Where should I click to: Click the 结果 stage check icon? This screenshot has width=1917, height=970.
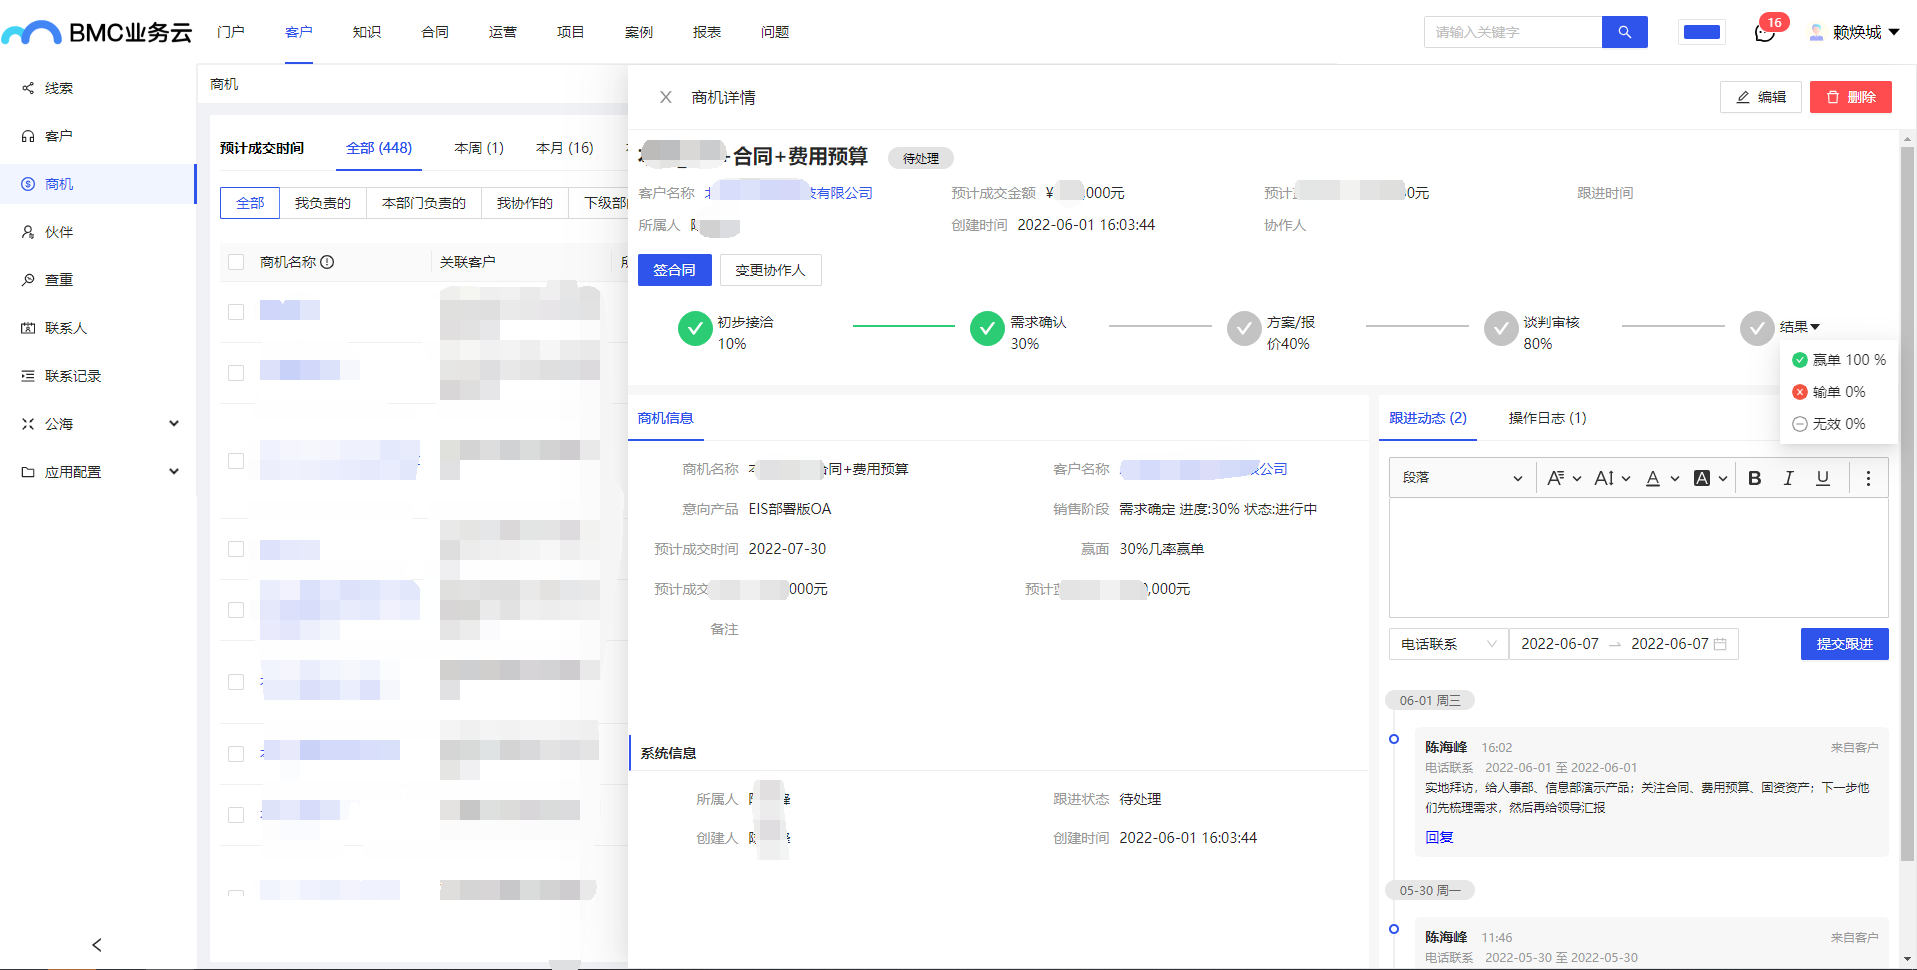pos(1757,328)
